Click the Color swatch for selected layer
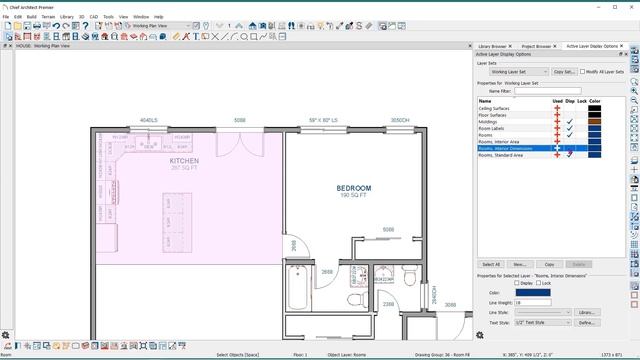Image resolution: width=640 pixels, height=360 pixels. tap(533, 293)
